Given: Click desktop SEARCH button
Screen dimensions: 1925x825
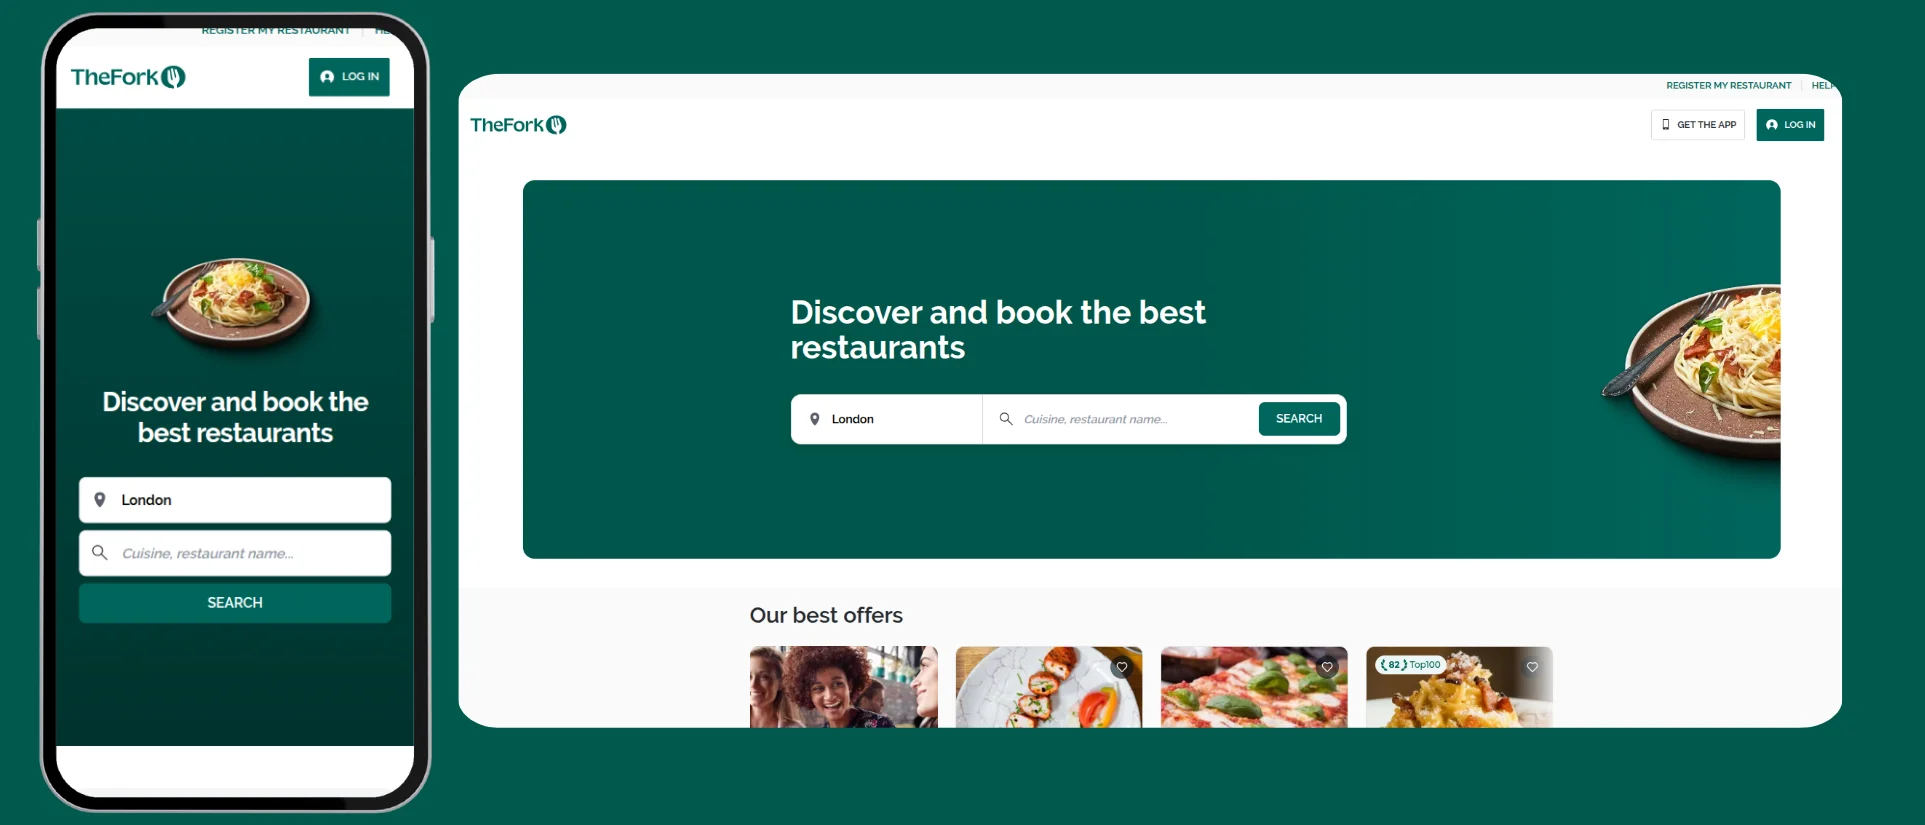Looking at the screenshot, I should [1299, 419].
